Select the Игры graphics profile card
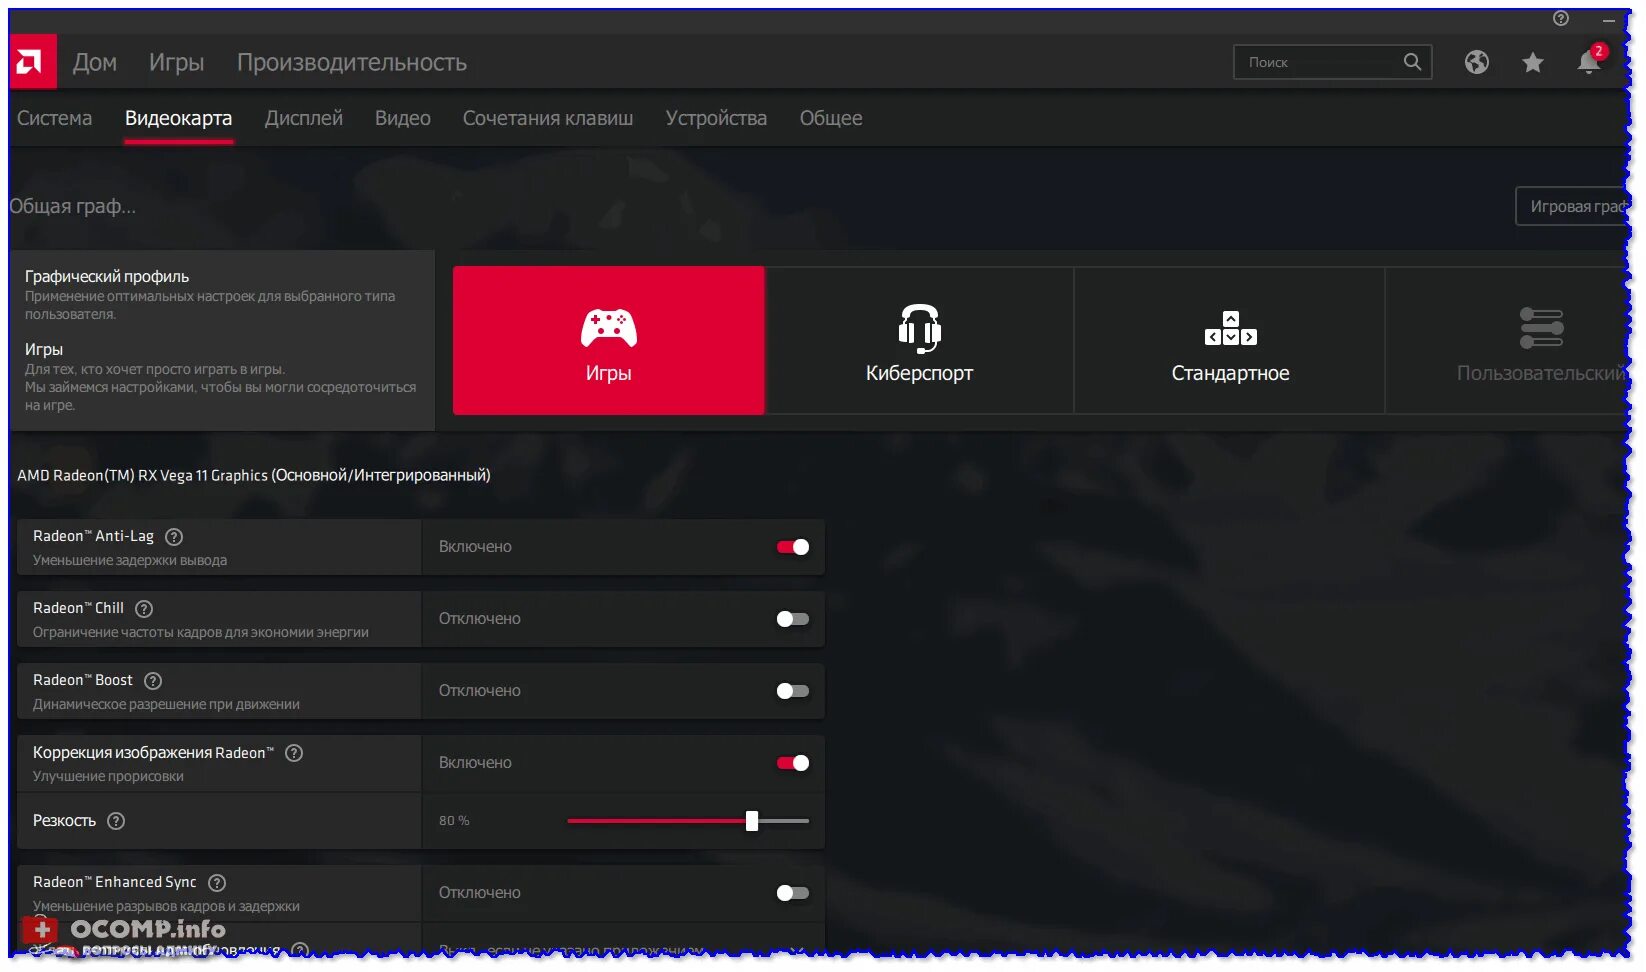This screenshot has width=1646, height=972. [609, 340]
